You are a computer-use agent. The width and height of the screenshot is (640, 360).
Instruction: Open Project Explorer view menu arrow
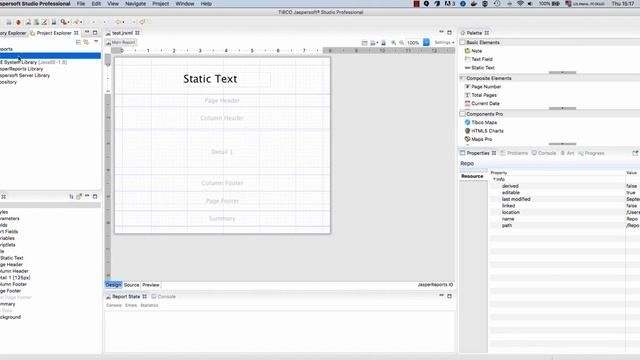click(96, 42)
